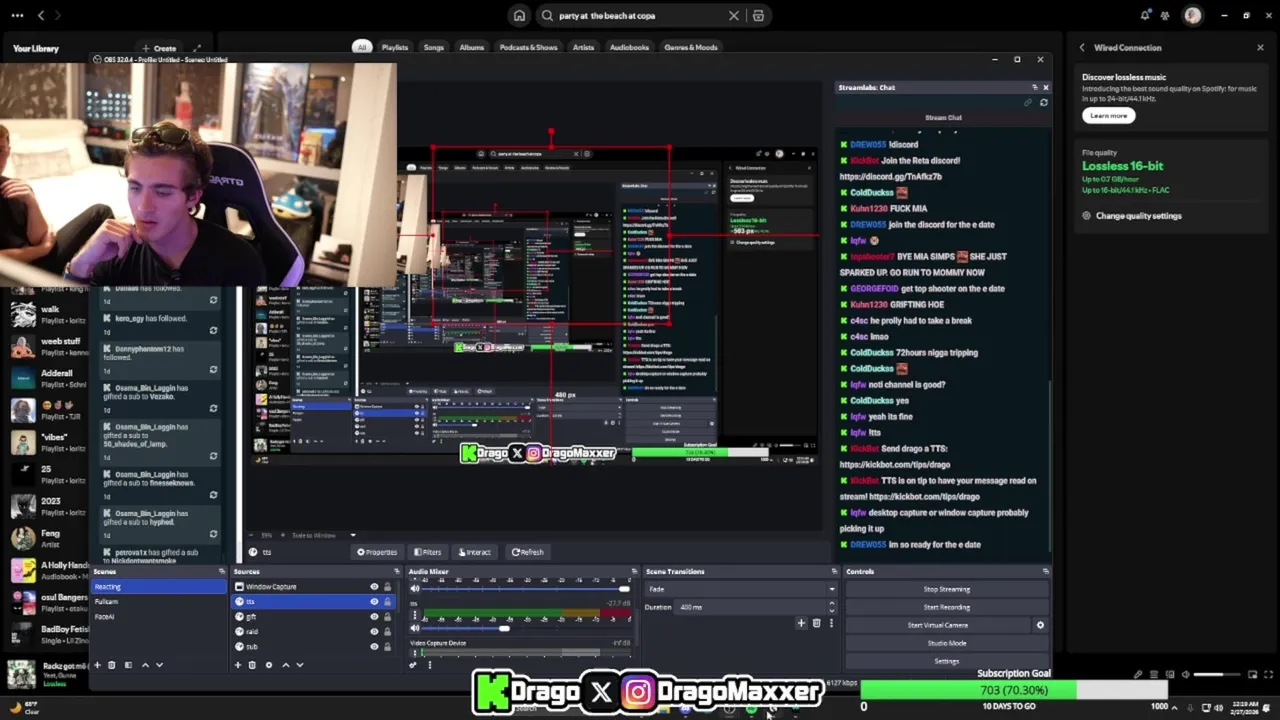Hide the tts source

[375, 602]
